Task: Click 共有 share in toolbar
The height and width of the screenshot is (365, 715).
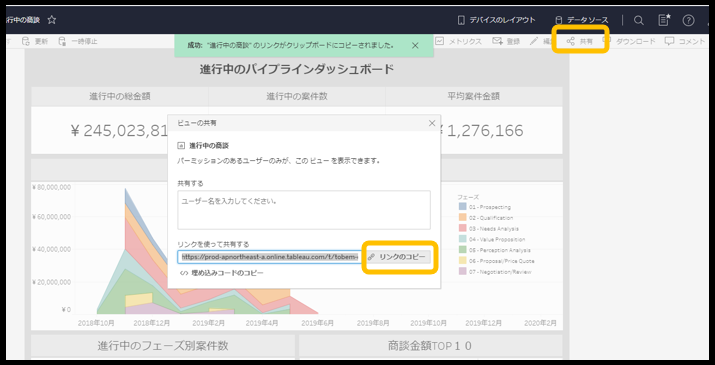Action: [x=580, y=41]
